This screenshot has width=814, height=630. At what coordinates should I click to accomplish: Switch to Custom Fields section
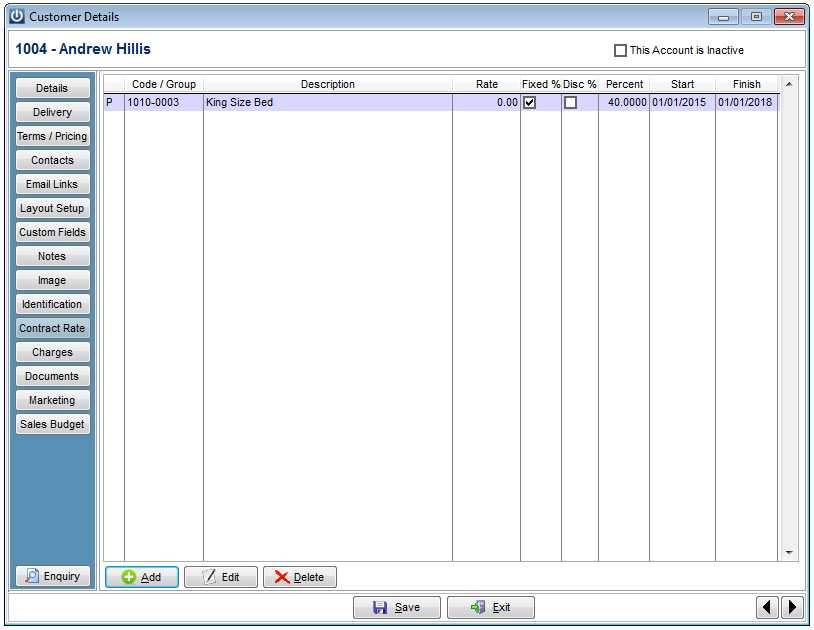coord(52,232)
